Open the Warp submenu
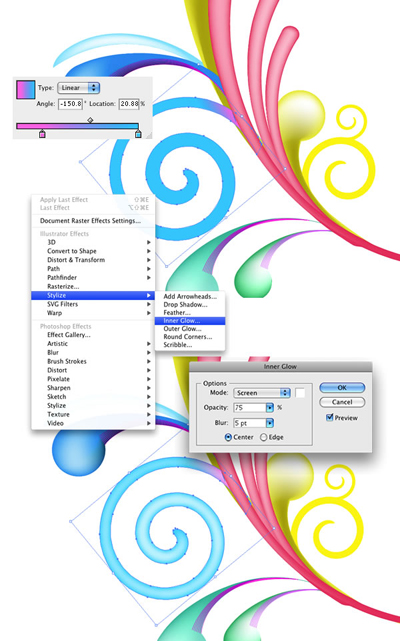The image size is (400, 641). pos(93,313)
